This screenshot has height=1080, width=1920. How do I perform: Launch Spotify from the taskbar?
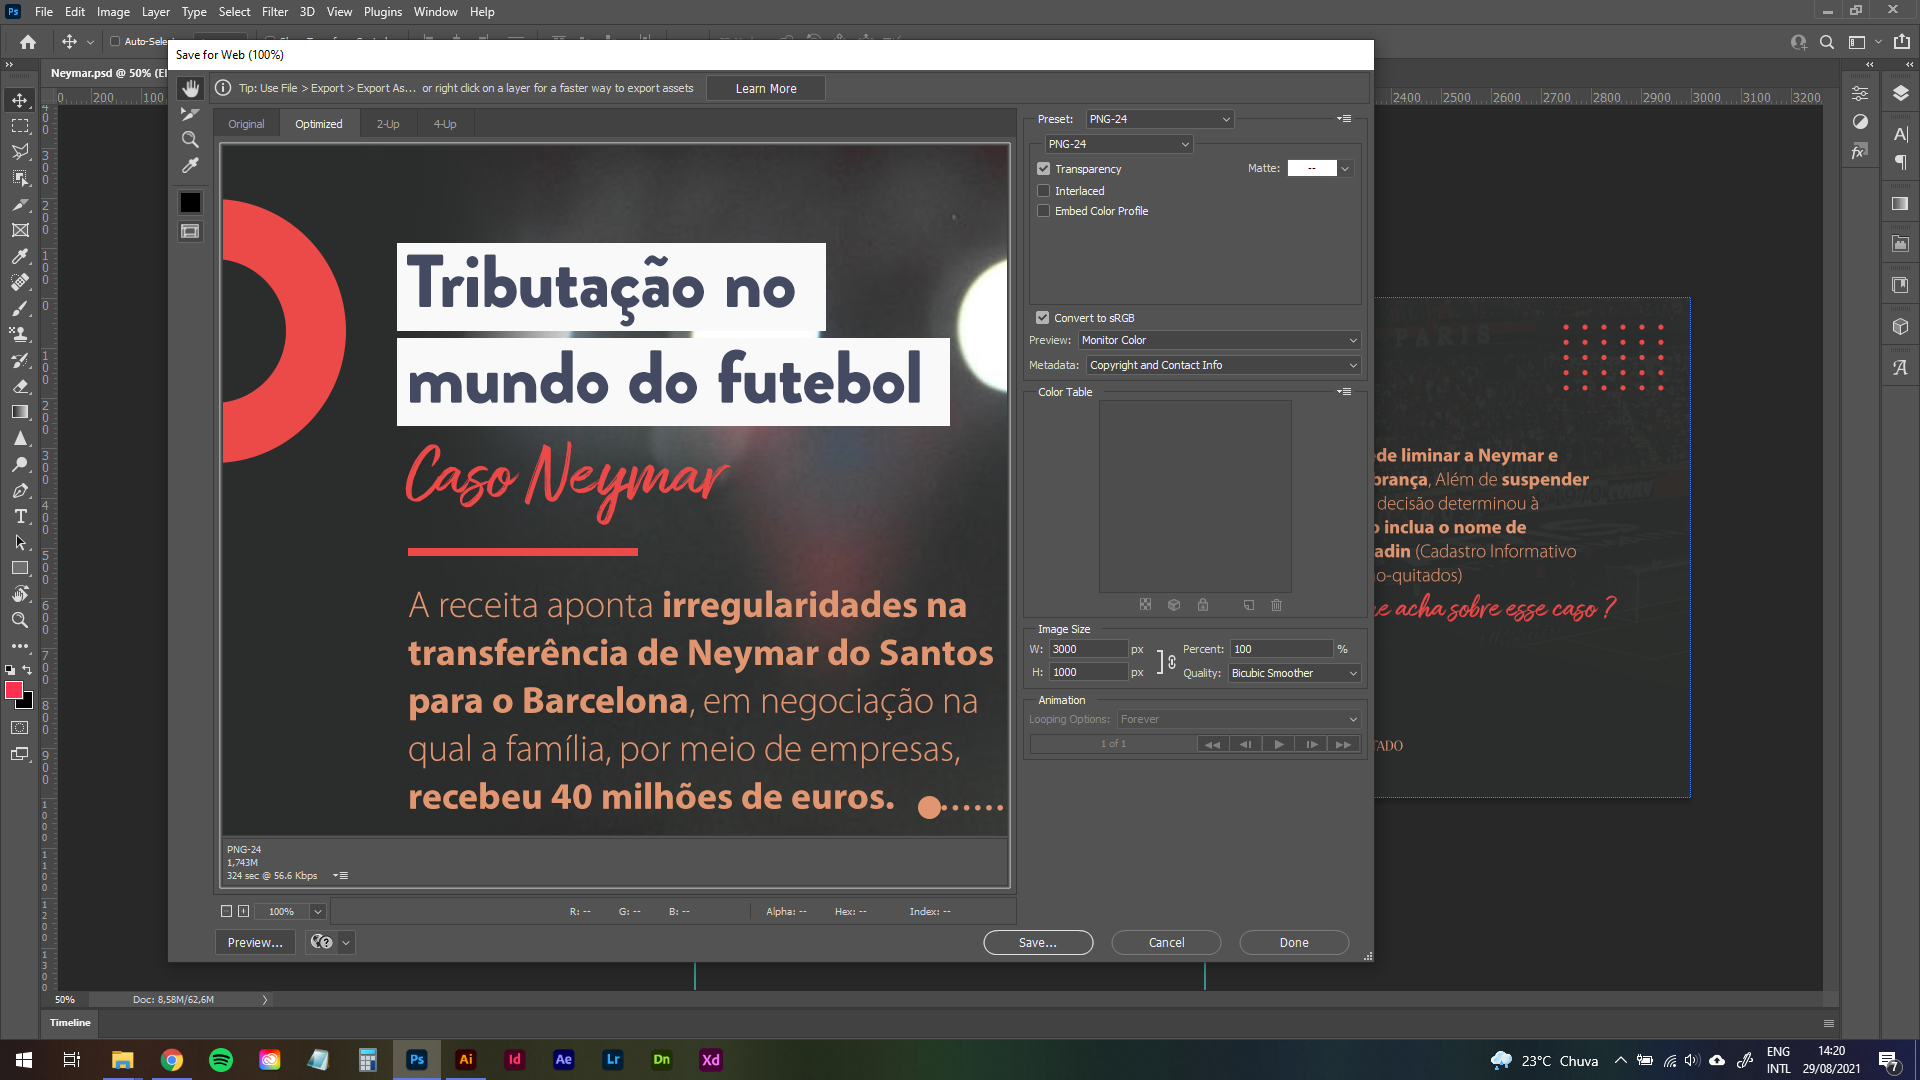pos(221,1059)
